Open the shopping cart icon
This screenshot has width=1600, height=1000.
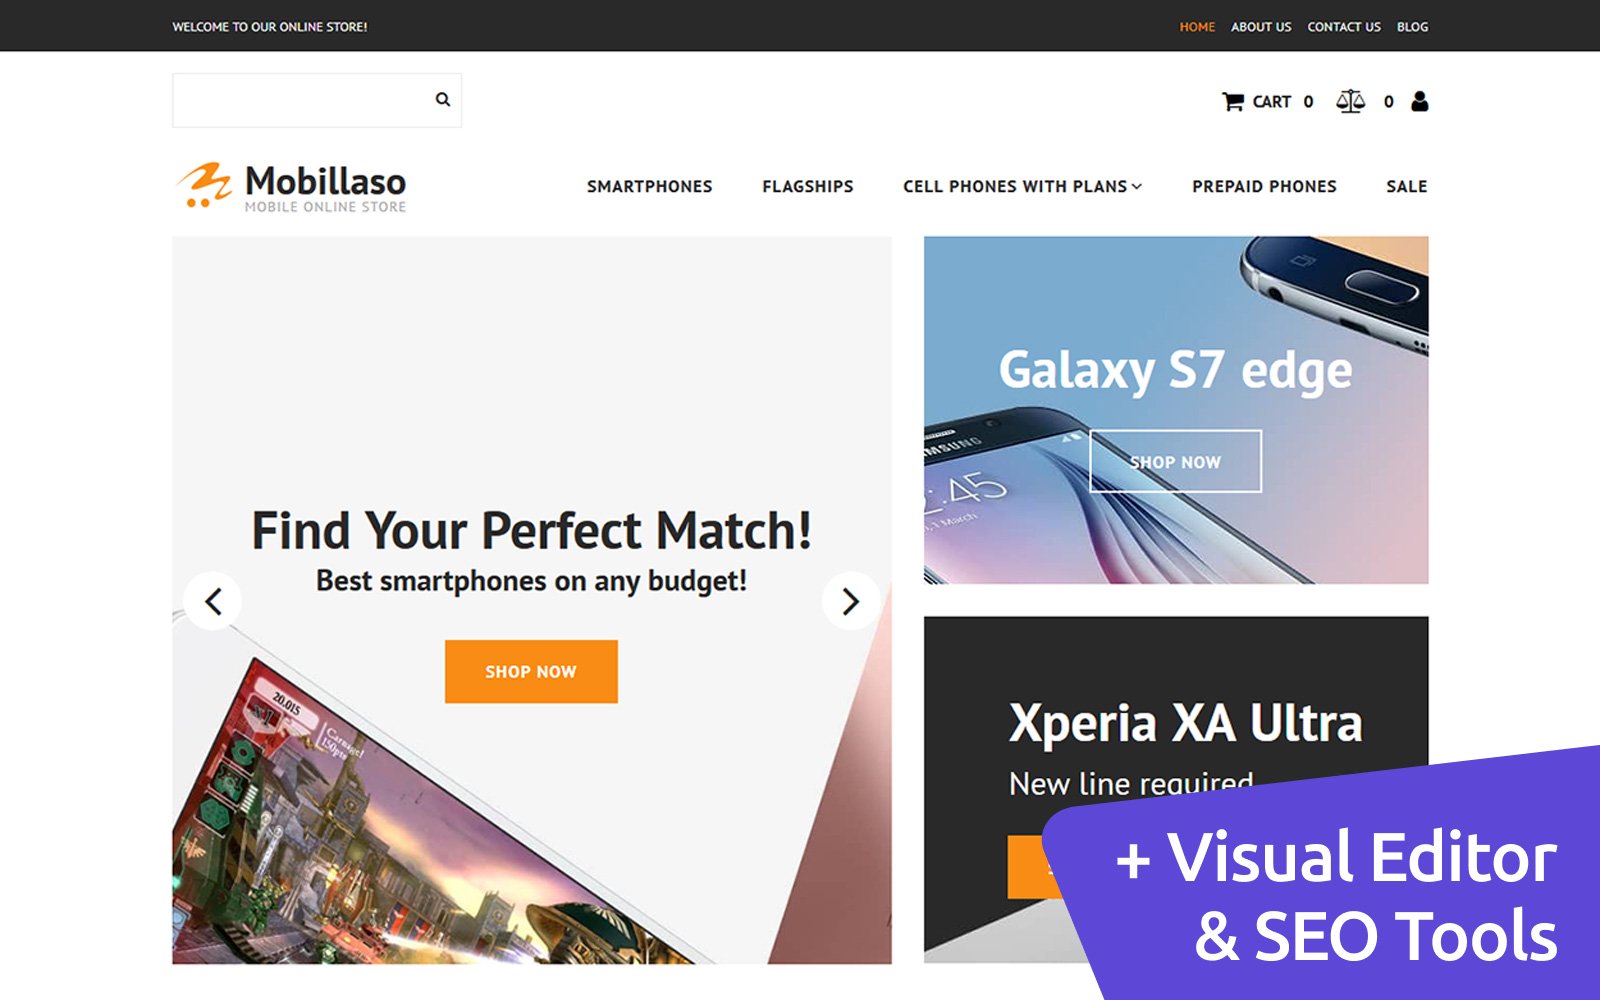[1233, 101]
